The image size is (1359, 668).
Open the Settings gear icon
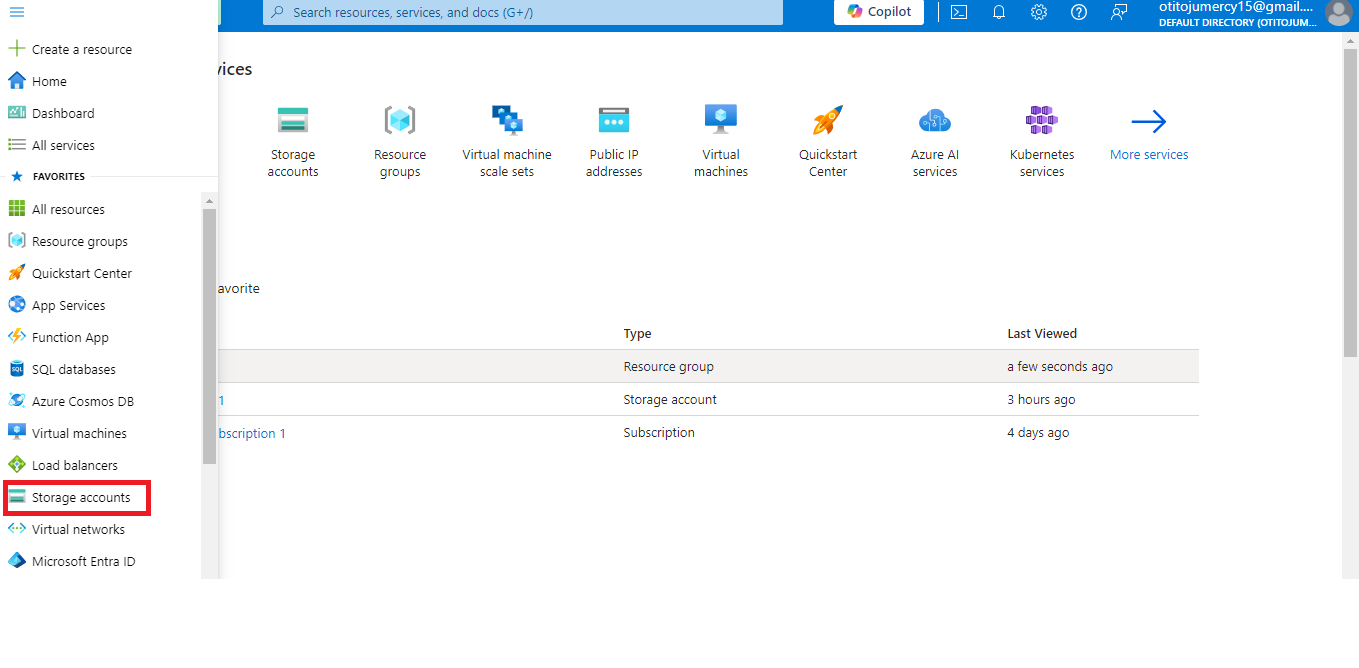[1038, 12]
